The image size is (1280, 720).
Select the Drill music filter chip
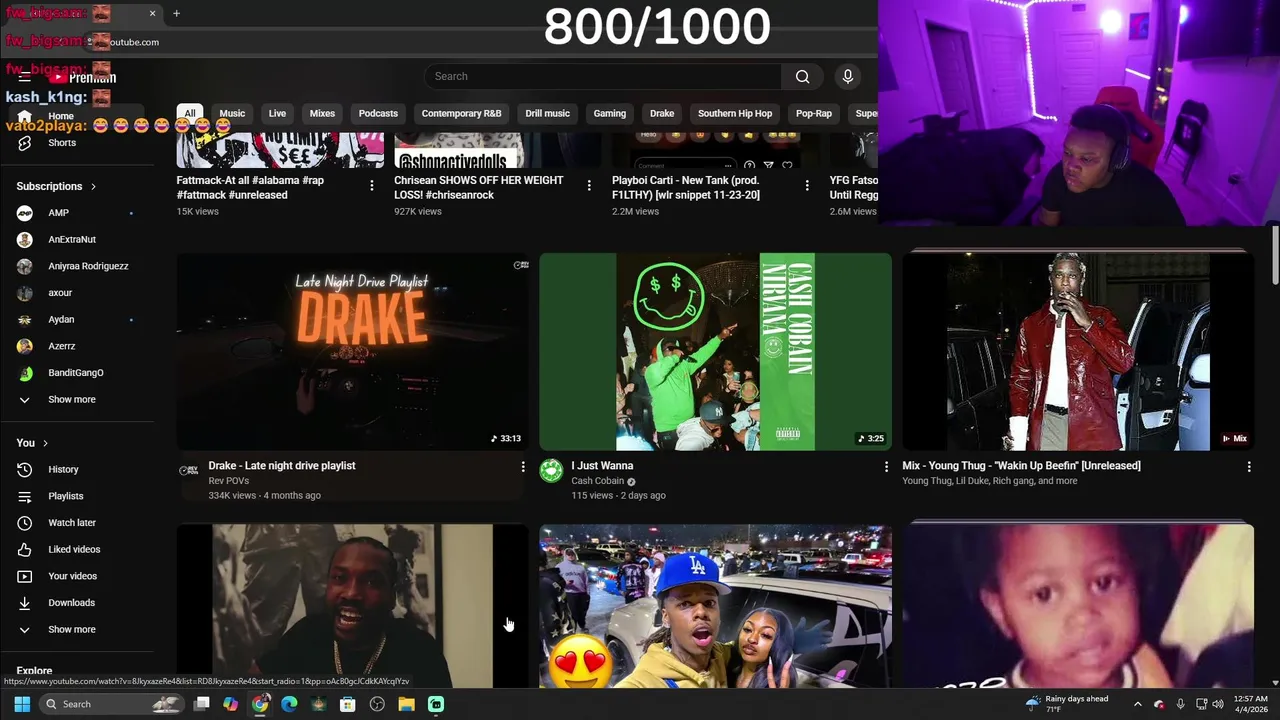point(547,114)
